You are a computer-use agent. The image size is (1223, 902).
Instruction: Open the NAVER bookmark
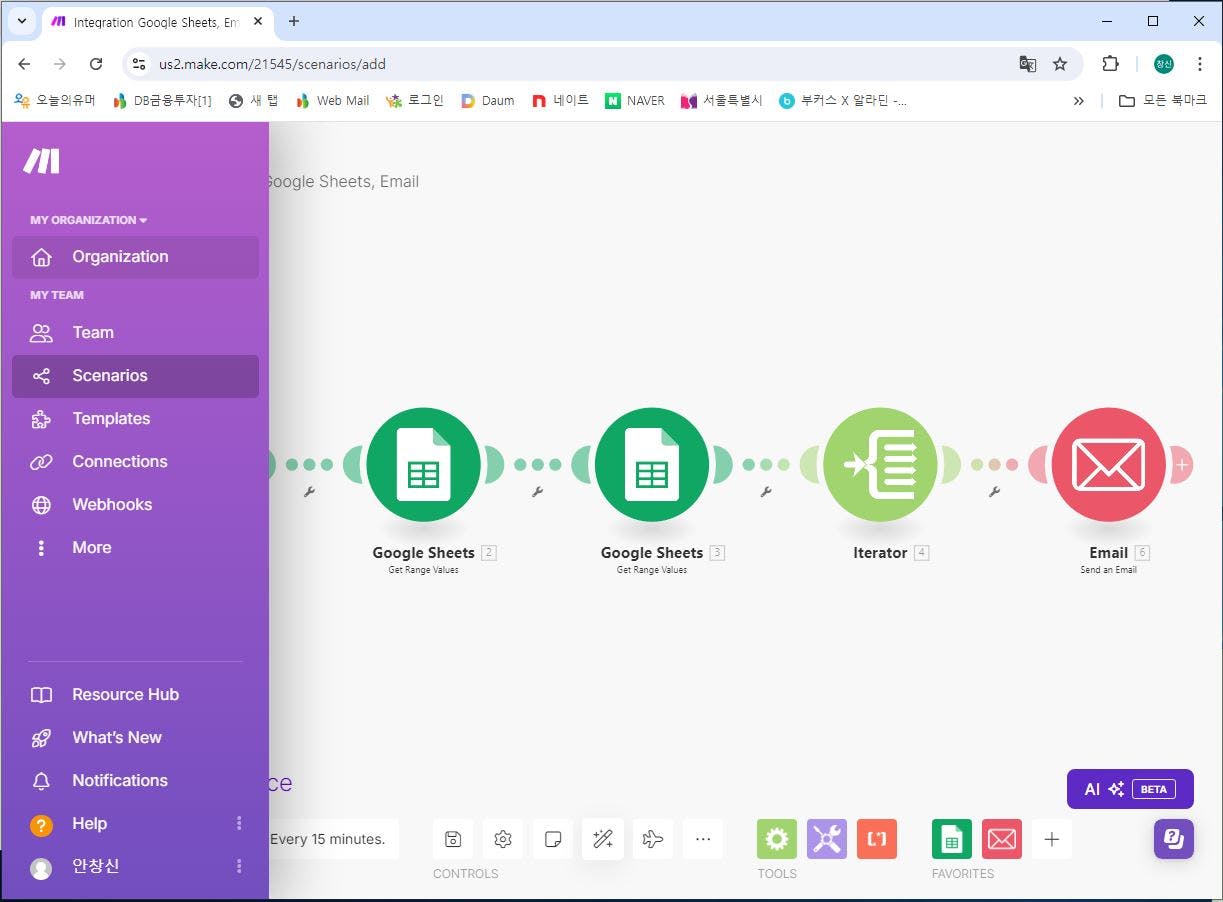(635, 101)
